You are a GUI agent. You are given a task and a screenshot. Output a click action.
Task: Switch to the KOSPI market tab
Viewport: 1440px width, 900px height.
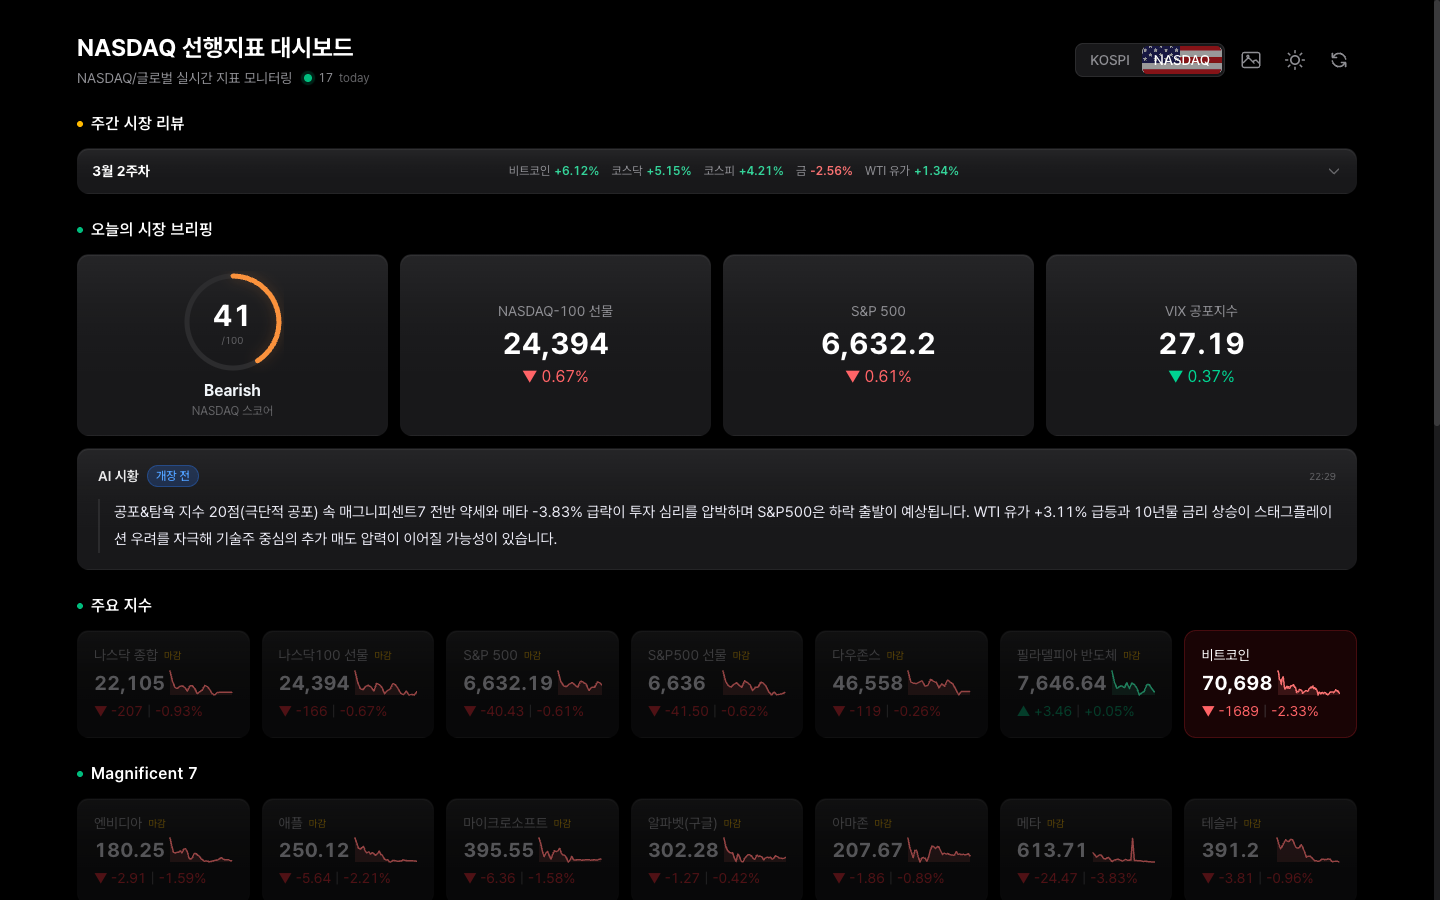[1109, 60]
